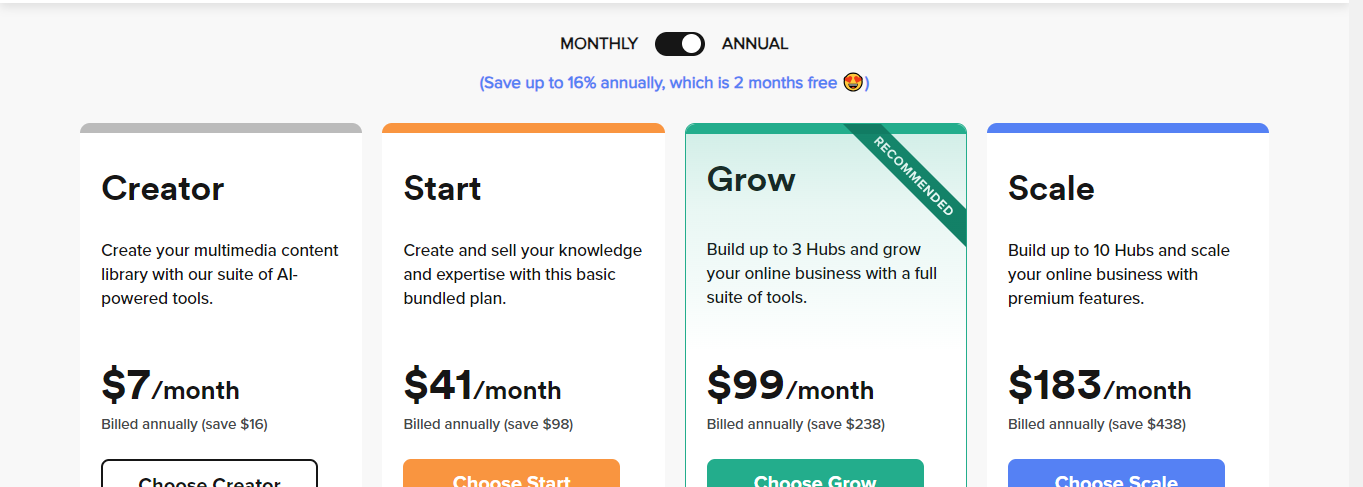Click the Creator plan heading
The image size is (1363, 487).
(x=163, y=188)
